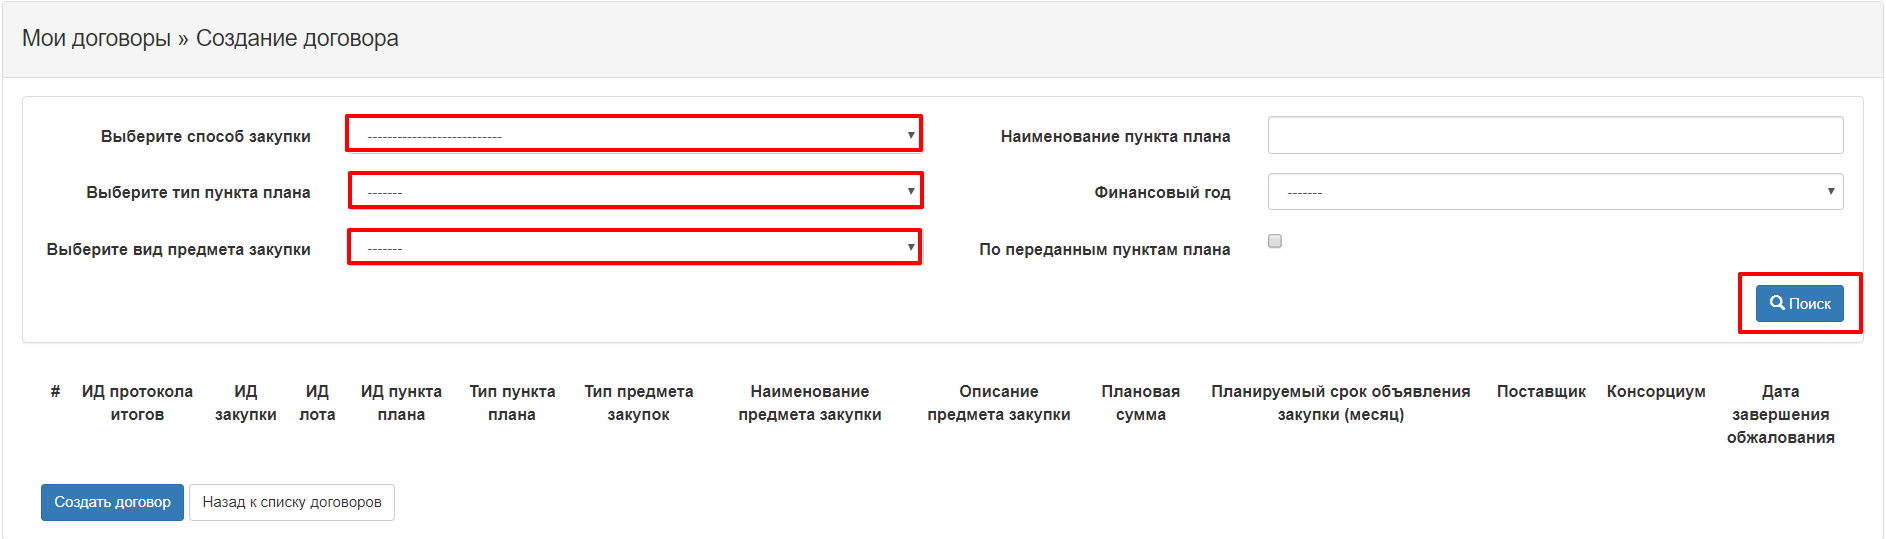Go to Мои договоры in the breadcrumb
The height and width of the screenshot is (539, 1886).
coord(96,39)
